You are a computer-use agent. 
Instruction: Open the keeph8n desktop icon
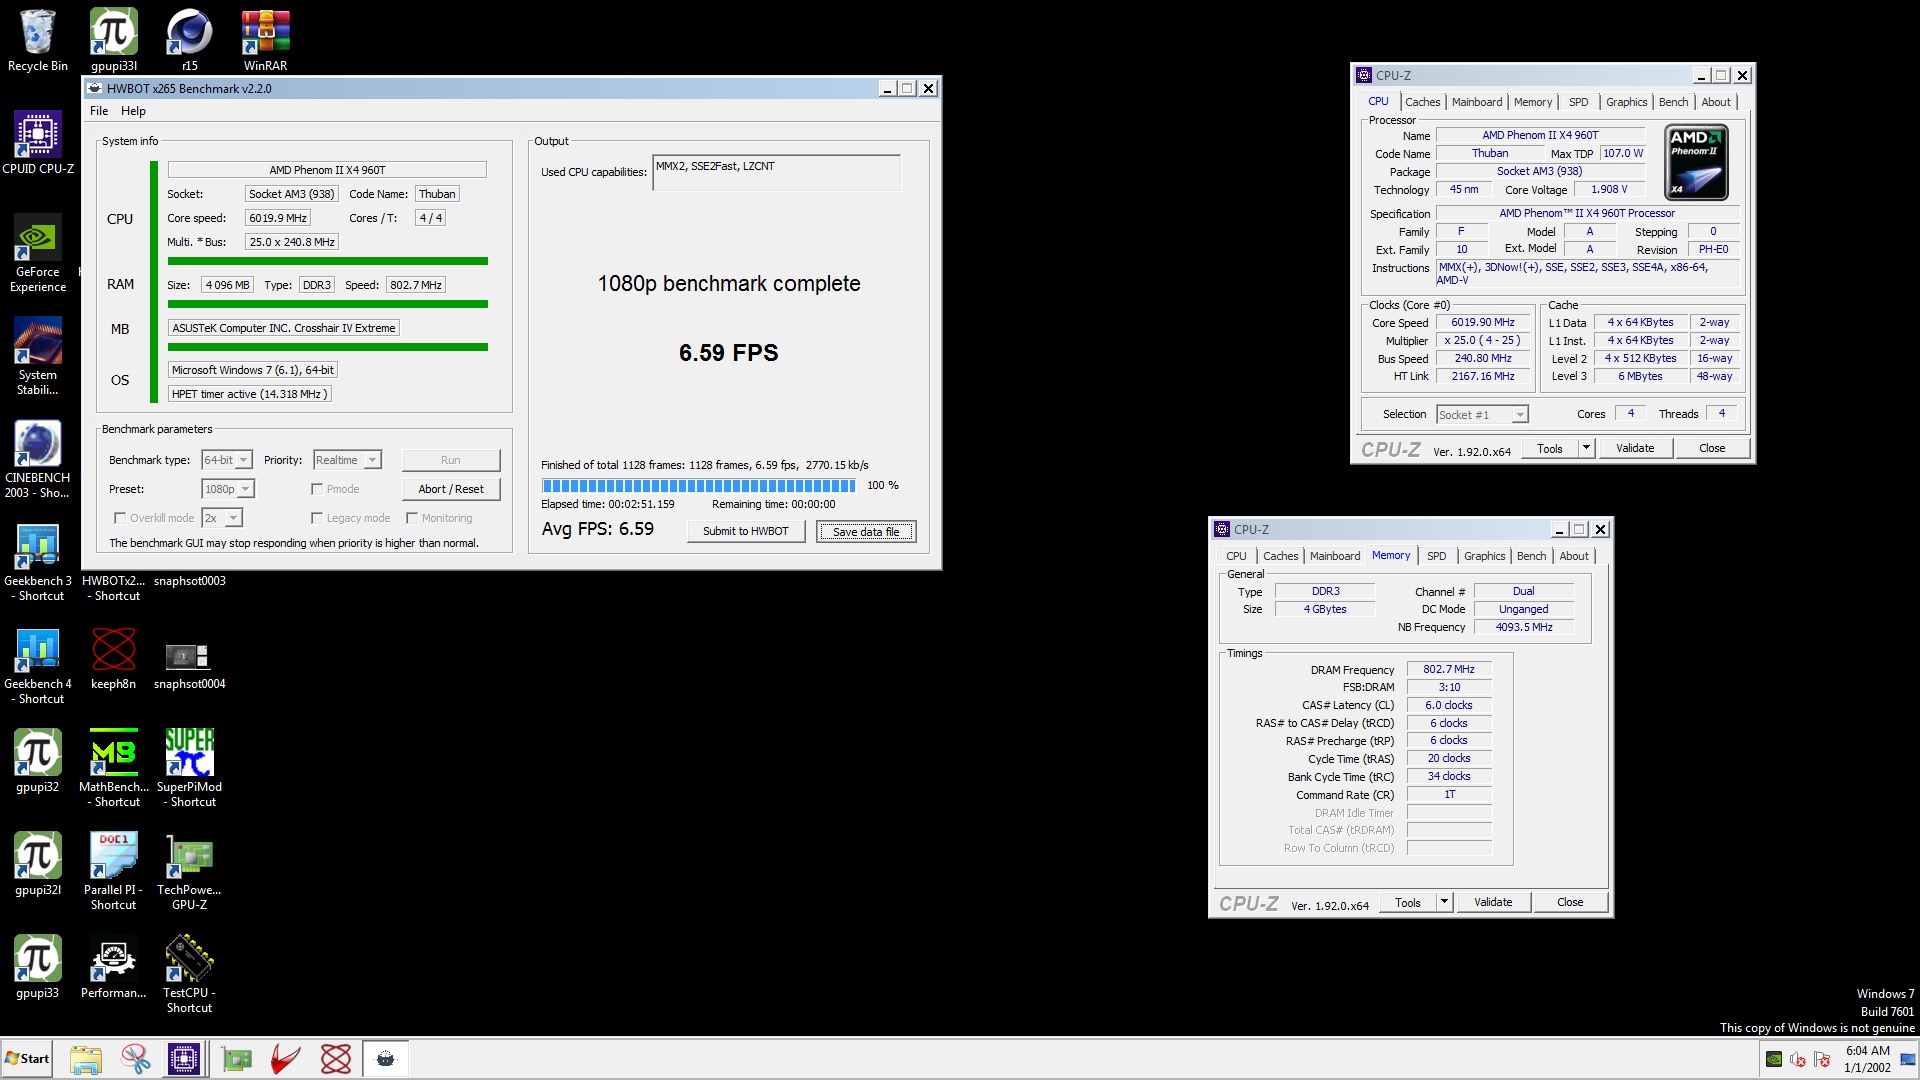click(x=114, y=658)
